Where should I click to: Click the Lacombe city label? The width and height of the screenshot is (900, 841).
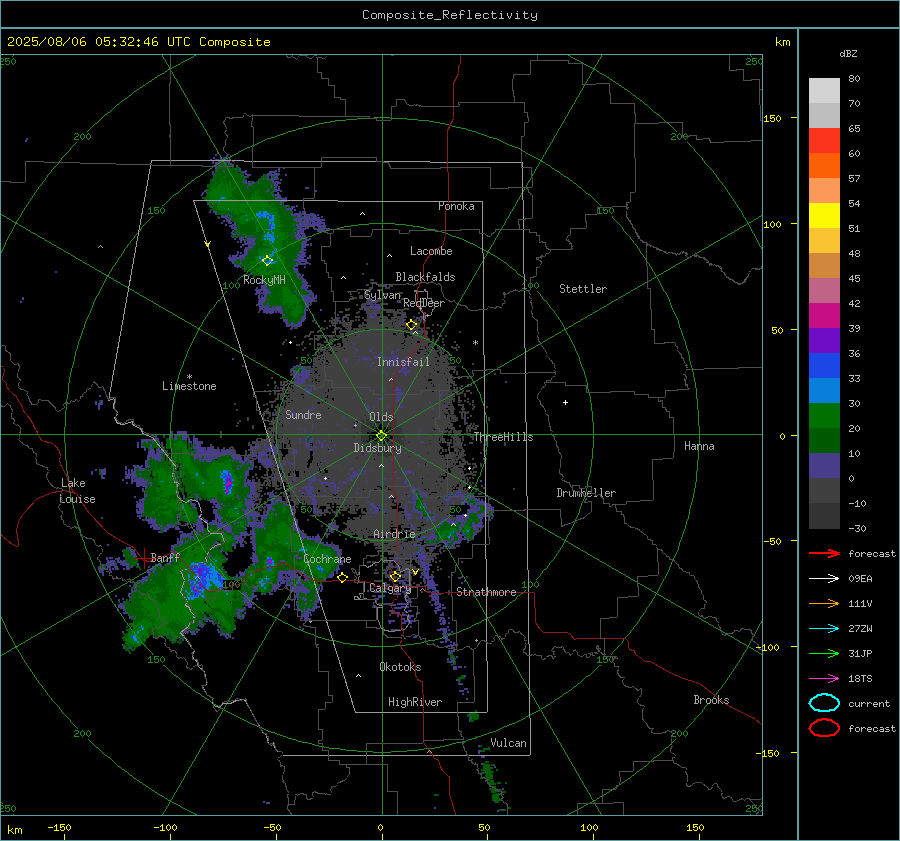[431, 251]
